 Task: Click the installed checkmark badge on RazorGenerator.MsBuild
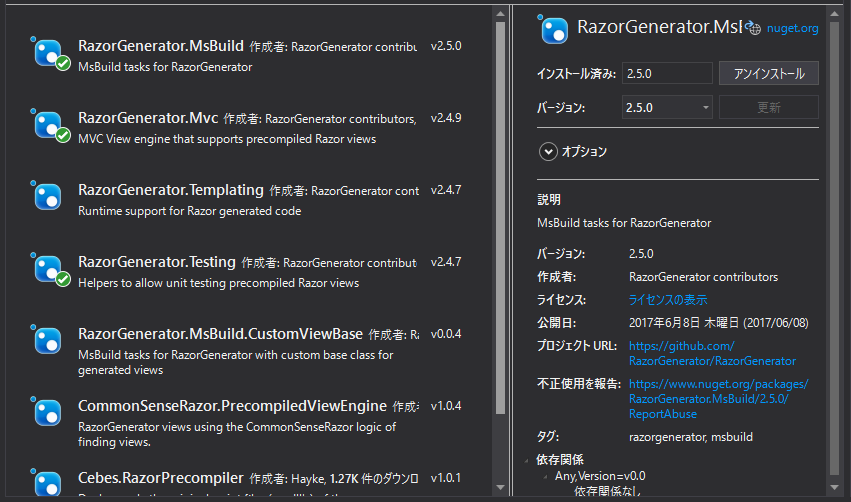(63, 63)
